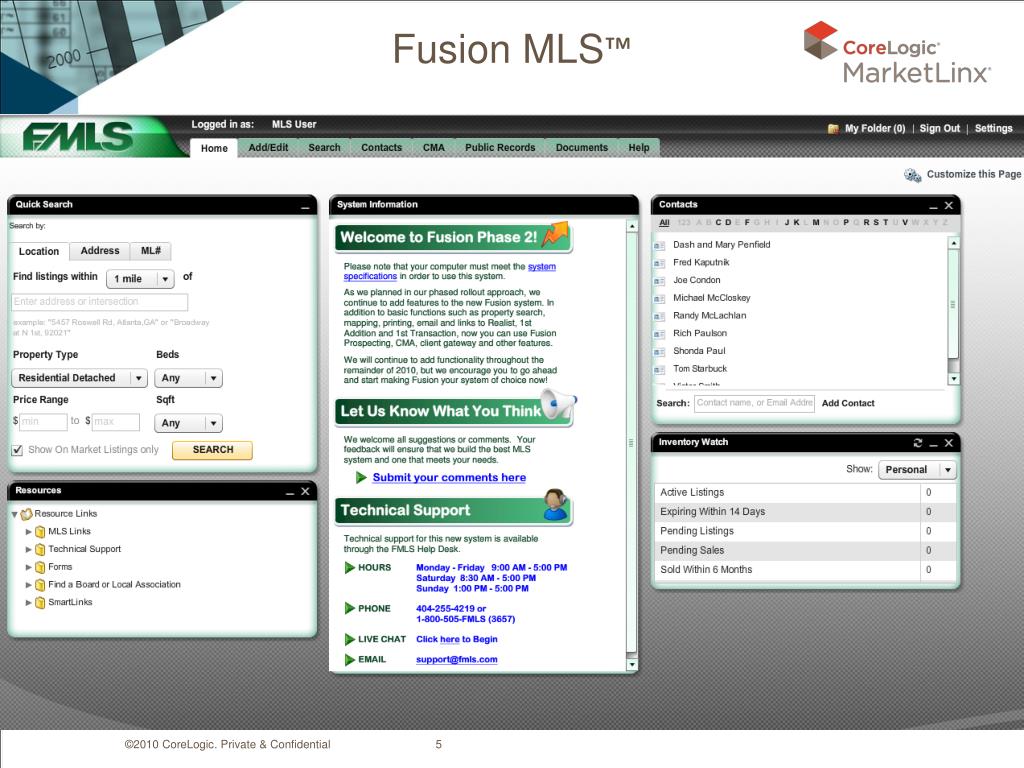Toggle Show On Market Listings only checkbox

click(18, 450)
